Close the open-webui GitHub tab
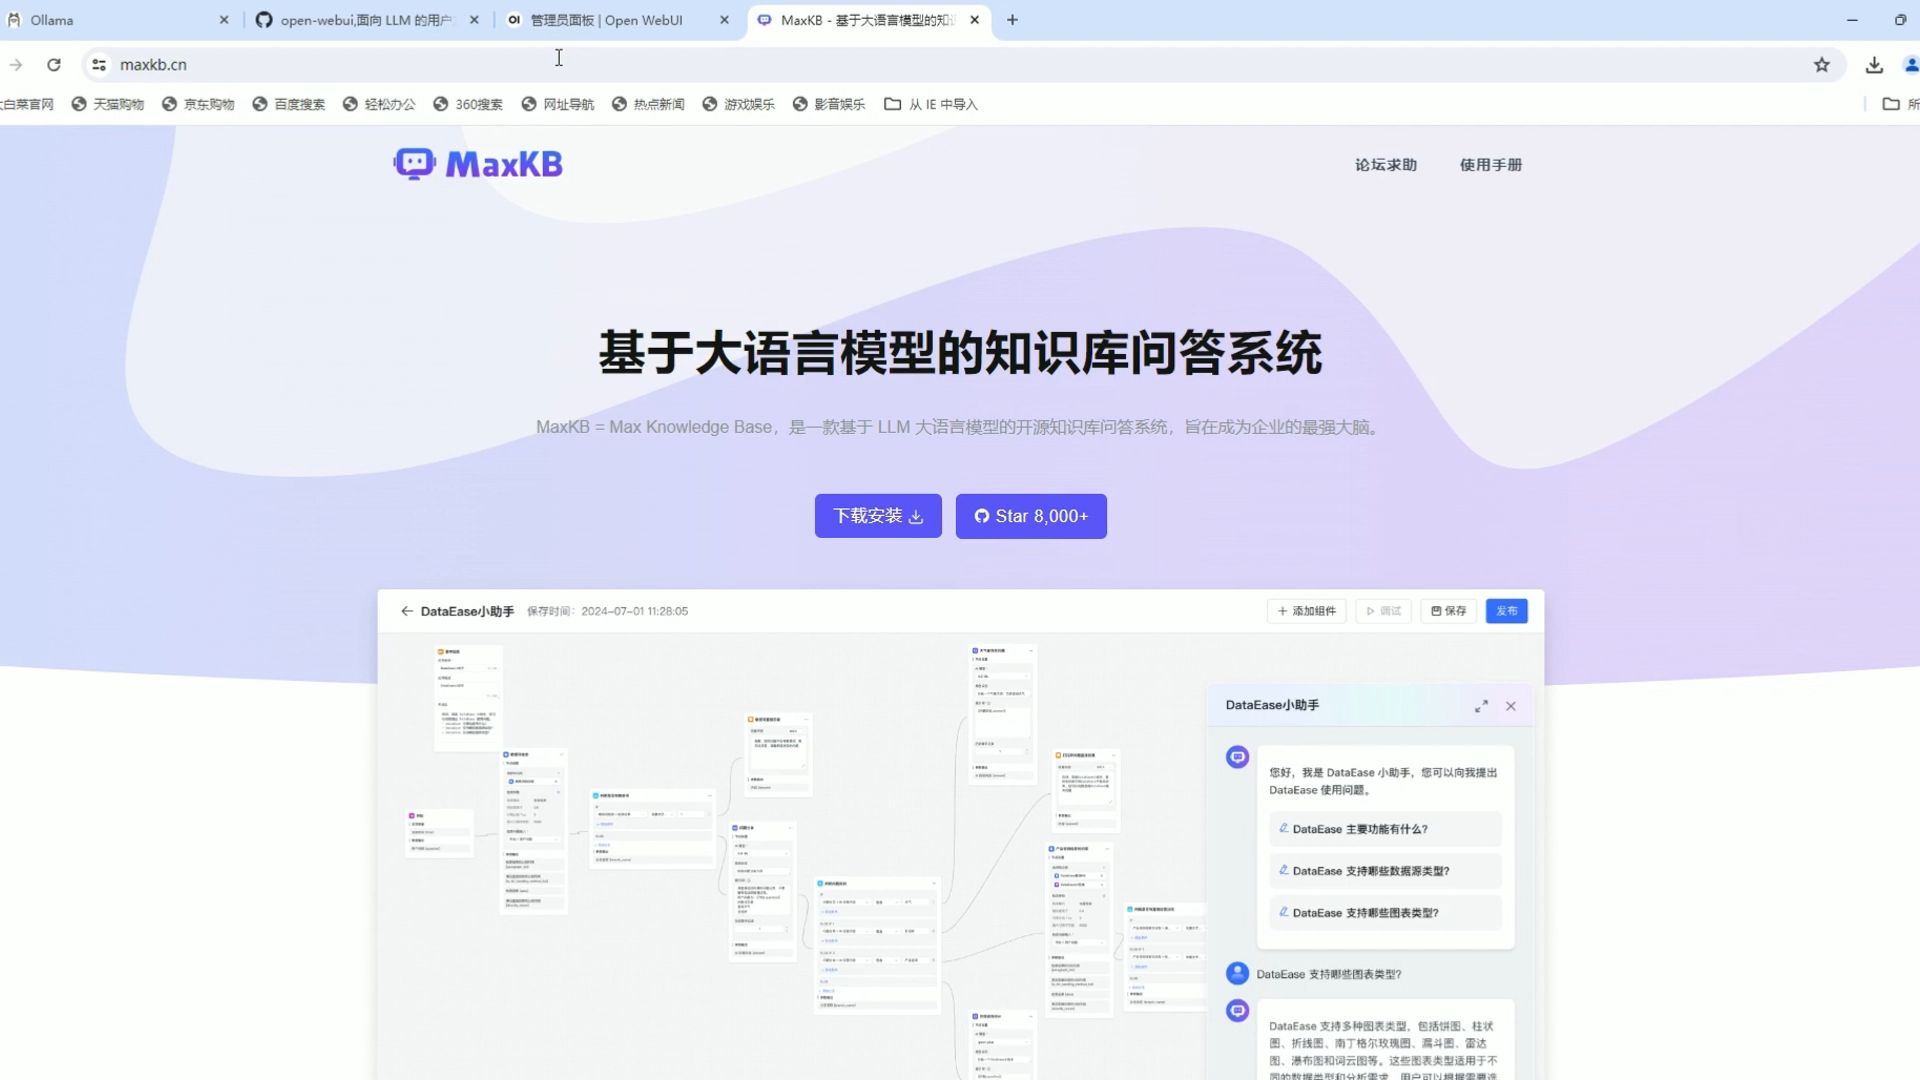Screen dimensions: 1920x1080 [474, 20]
